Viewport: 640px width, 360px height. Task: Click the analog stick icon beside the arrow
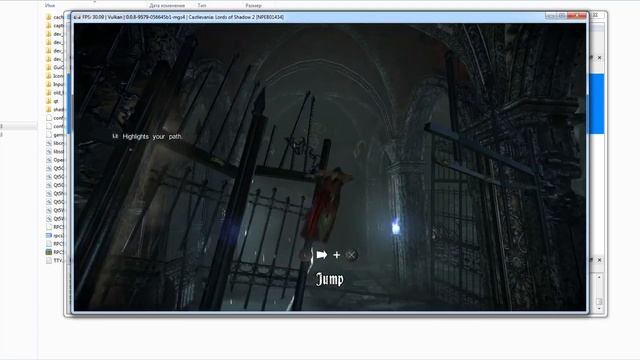(x=306, y=255)
